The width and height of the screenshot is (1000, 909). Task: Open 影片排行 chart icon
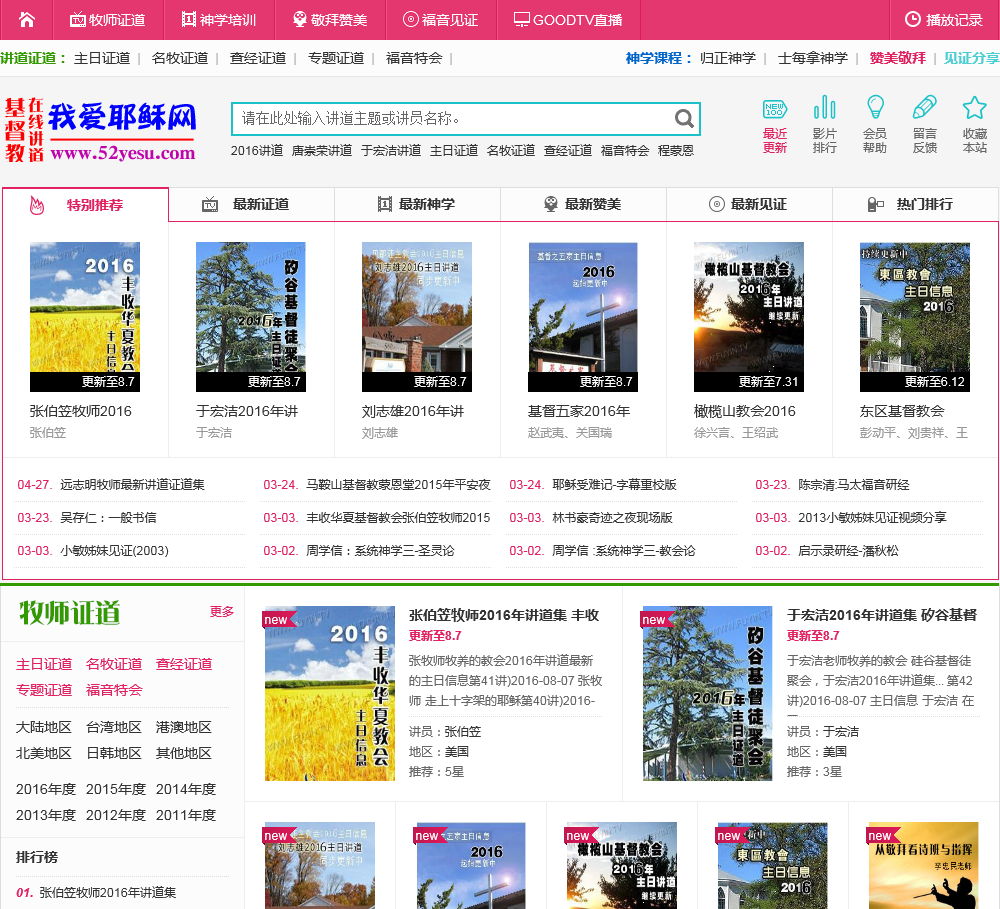(x=825, y=124)
